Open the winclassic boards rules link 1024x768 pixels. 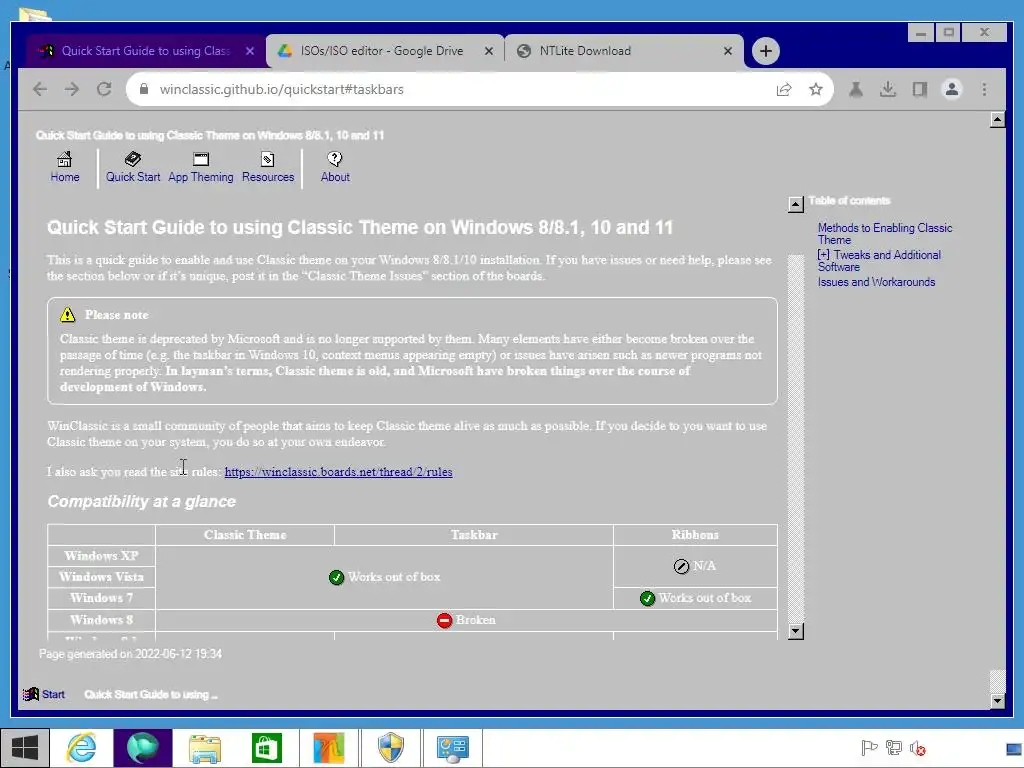[x=338, y=472]
